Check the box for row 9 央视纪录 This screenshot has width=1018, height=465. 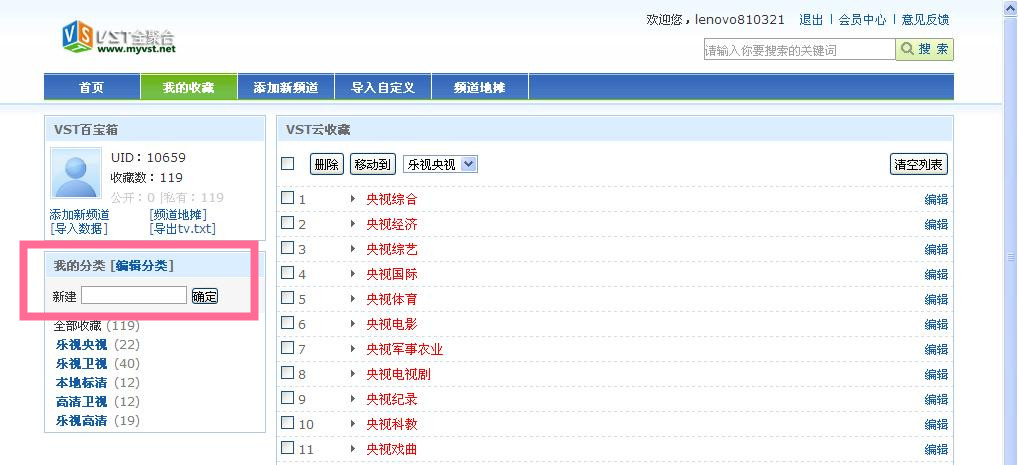click(288, 397)
